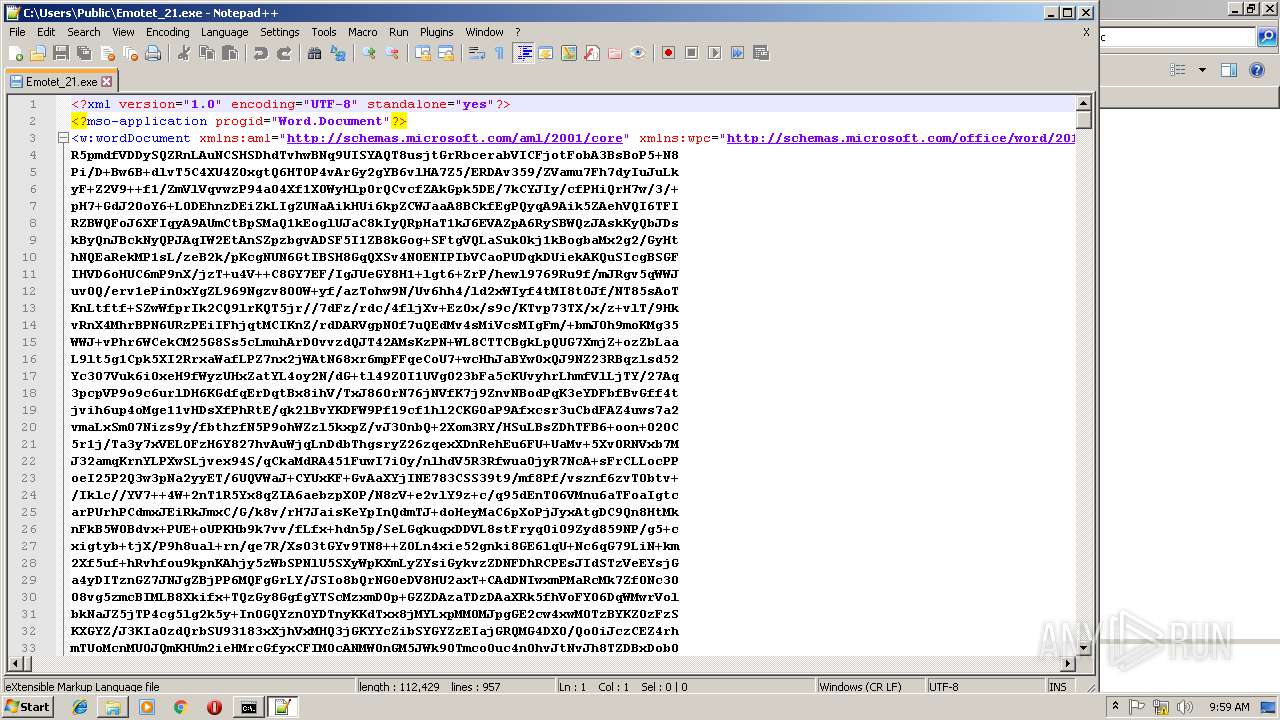Open Internet Explorer from the taskbar
This screenshot has height=720, width=1280.
click(x=80, y=707)
